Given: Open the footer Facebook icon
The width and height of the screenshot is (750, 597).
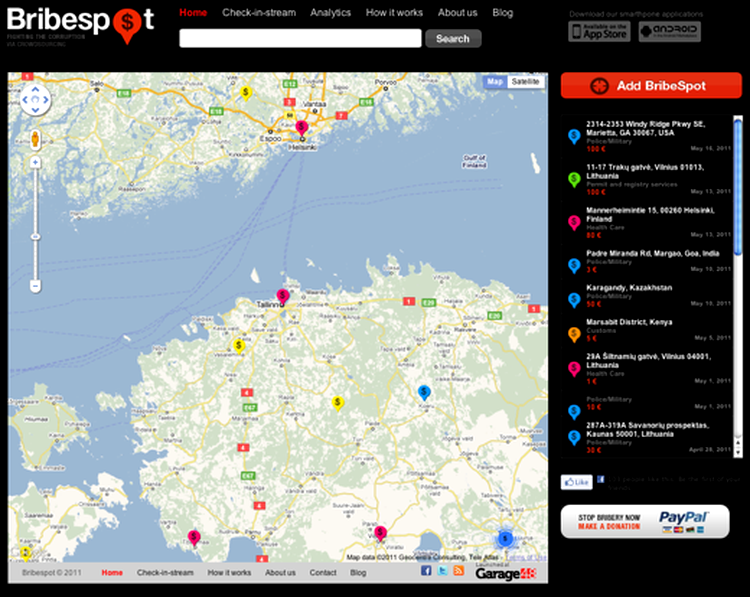Looking at the screenshot, I should point(426,570).
